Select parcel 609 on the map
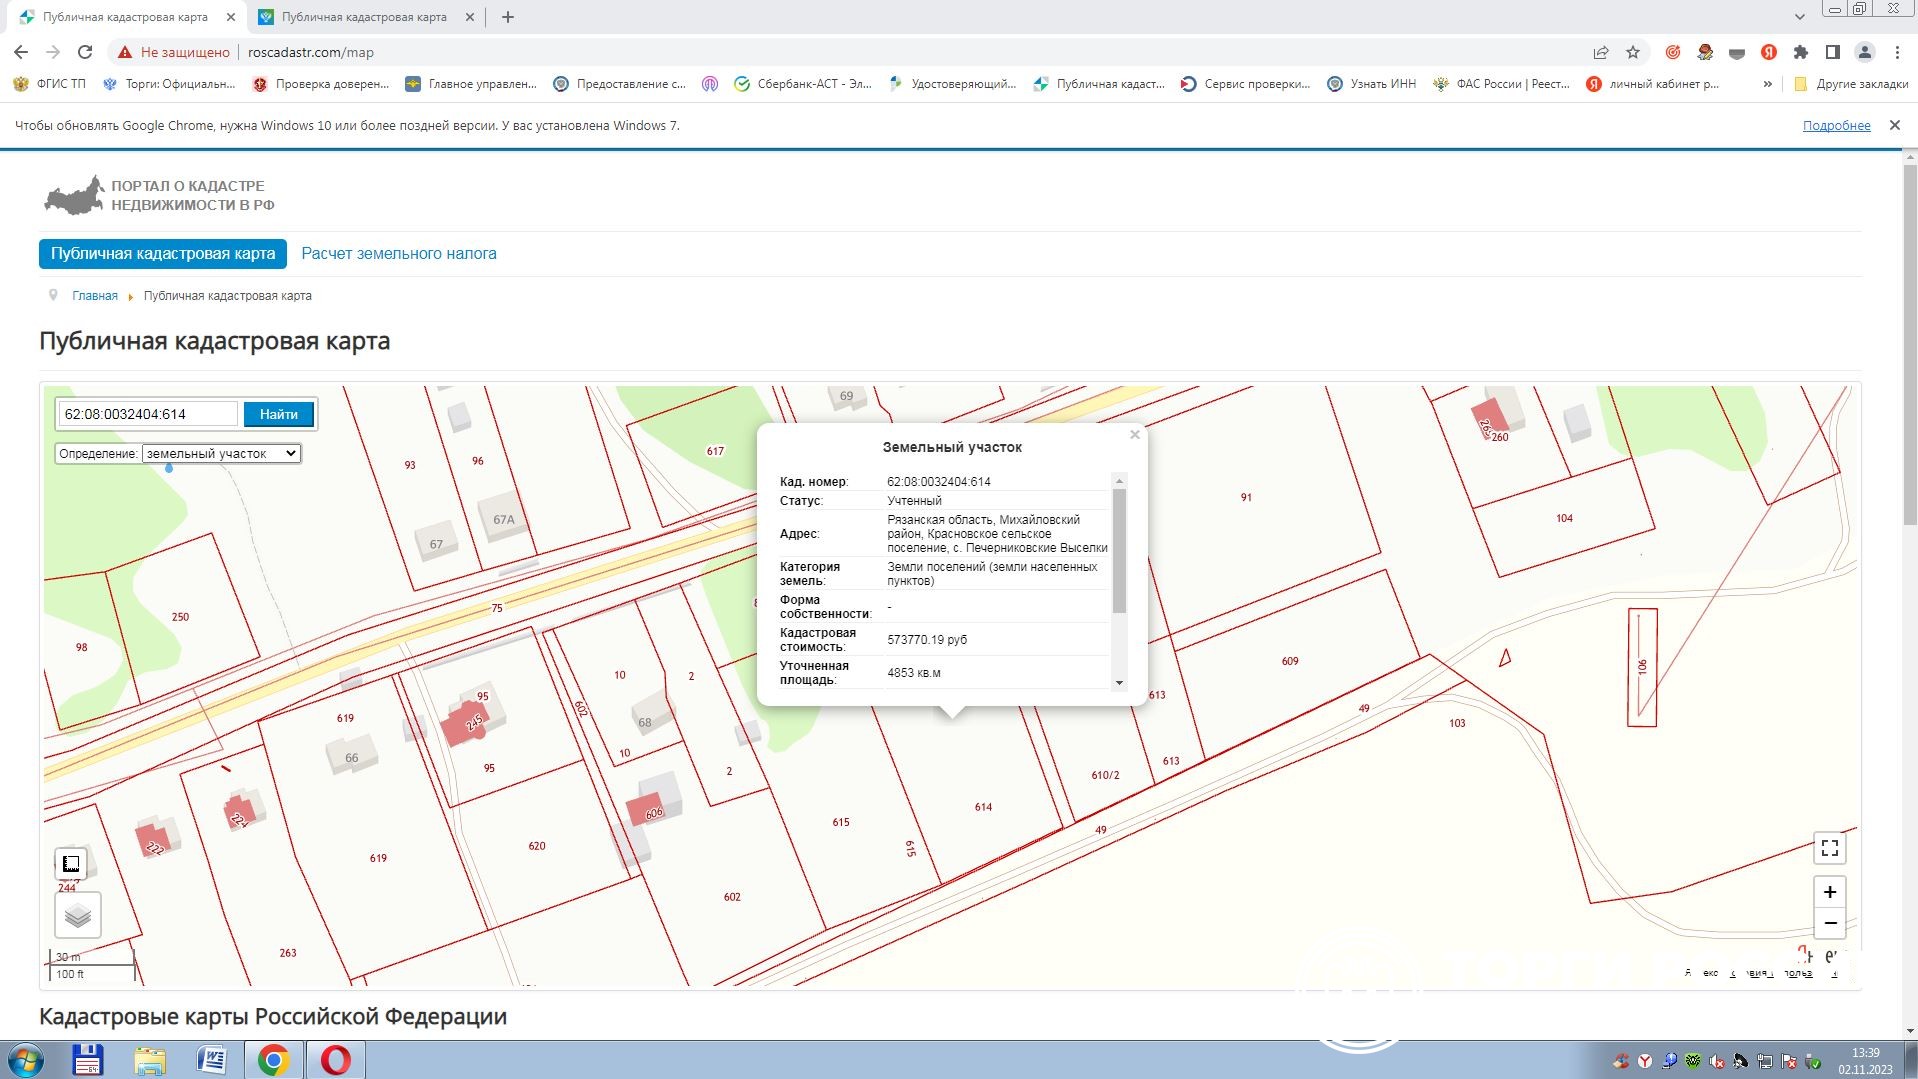 1290,661
